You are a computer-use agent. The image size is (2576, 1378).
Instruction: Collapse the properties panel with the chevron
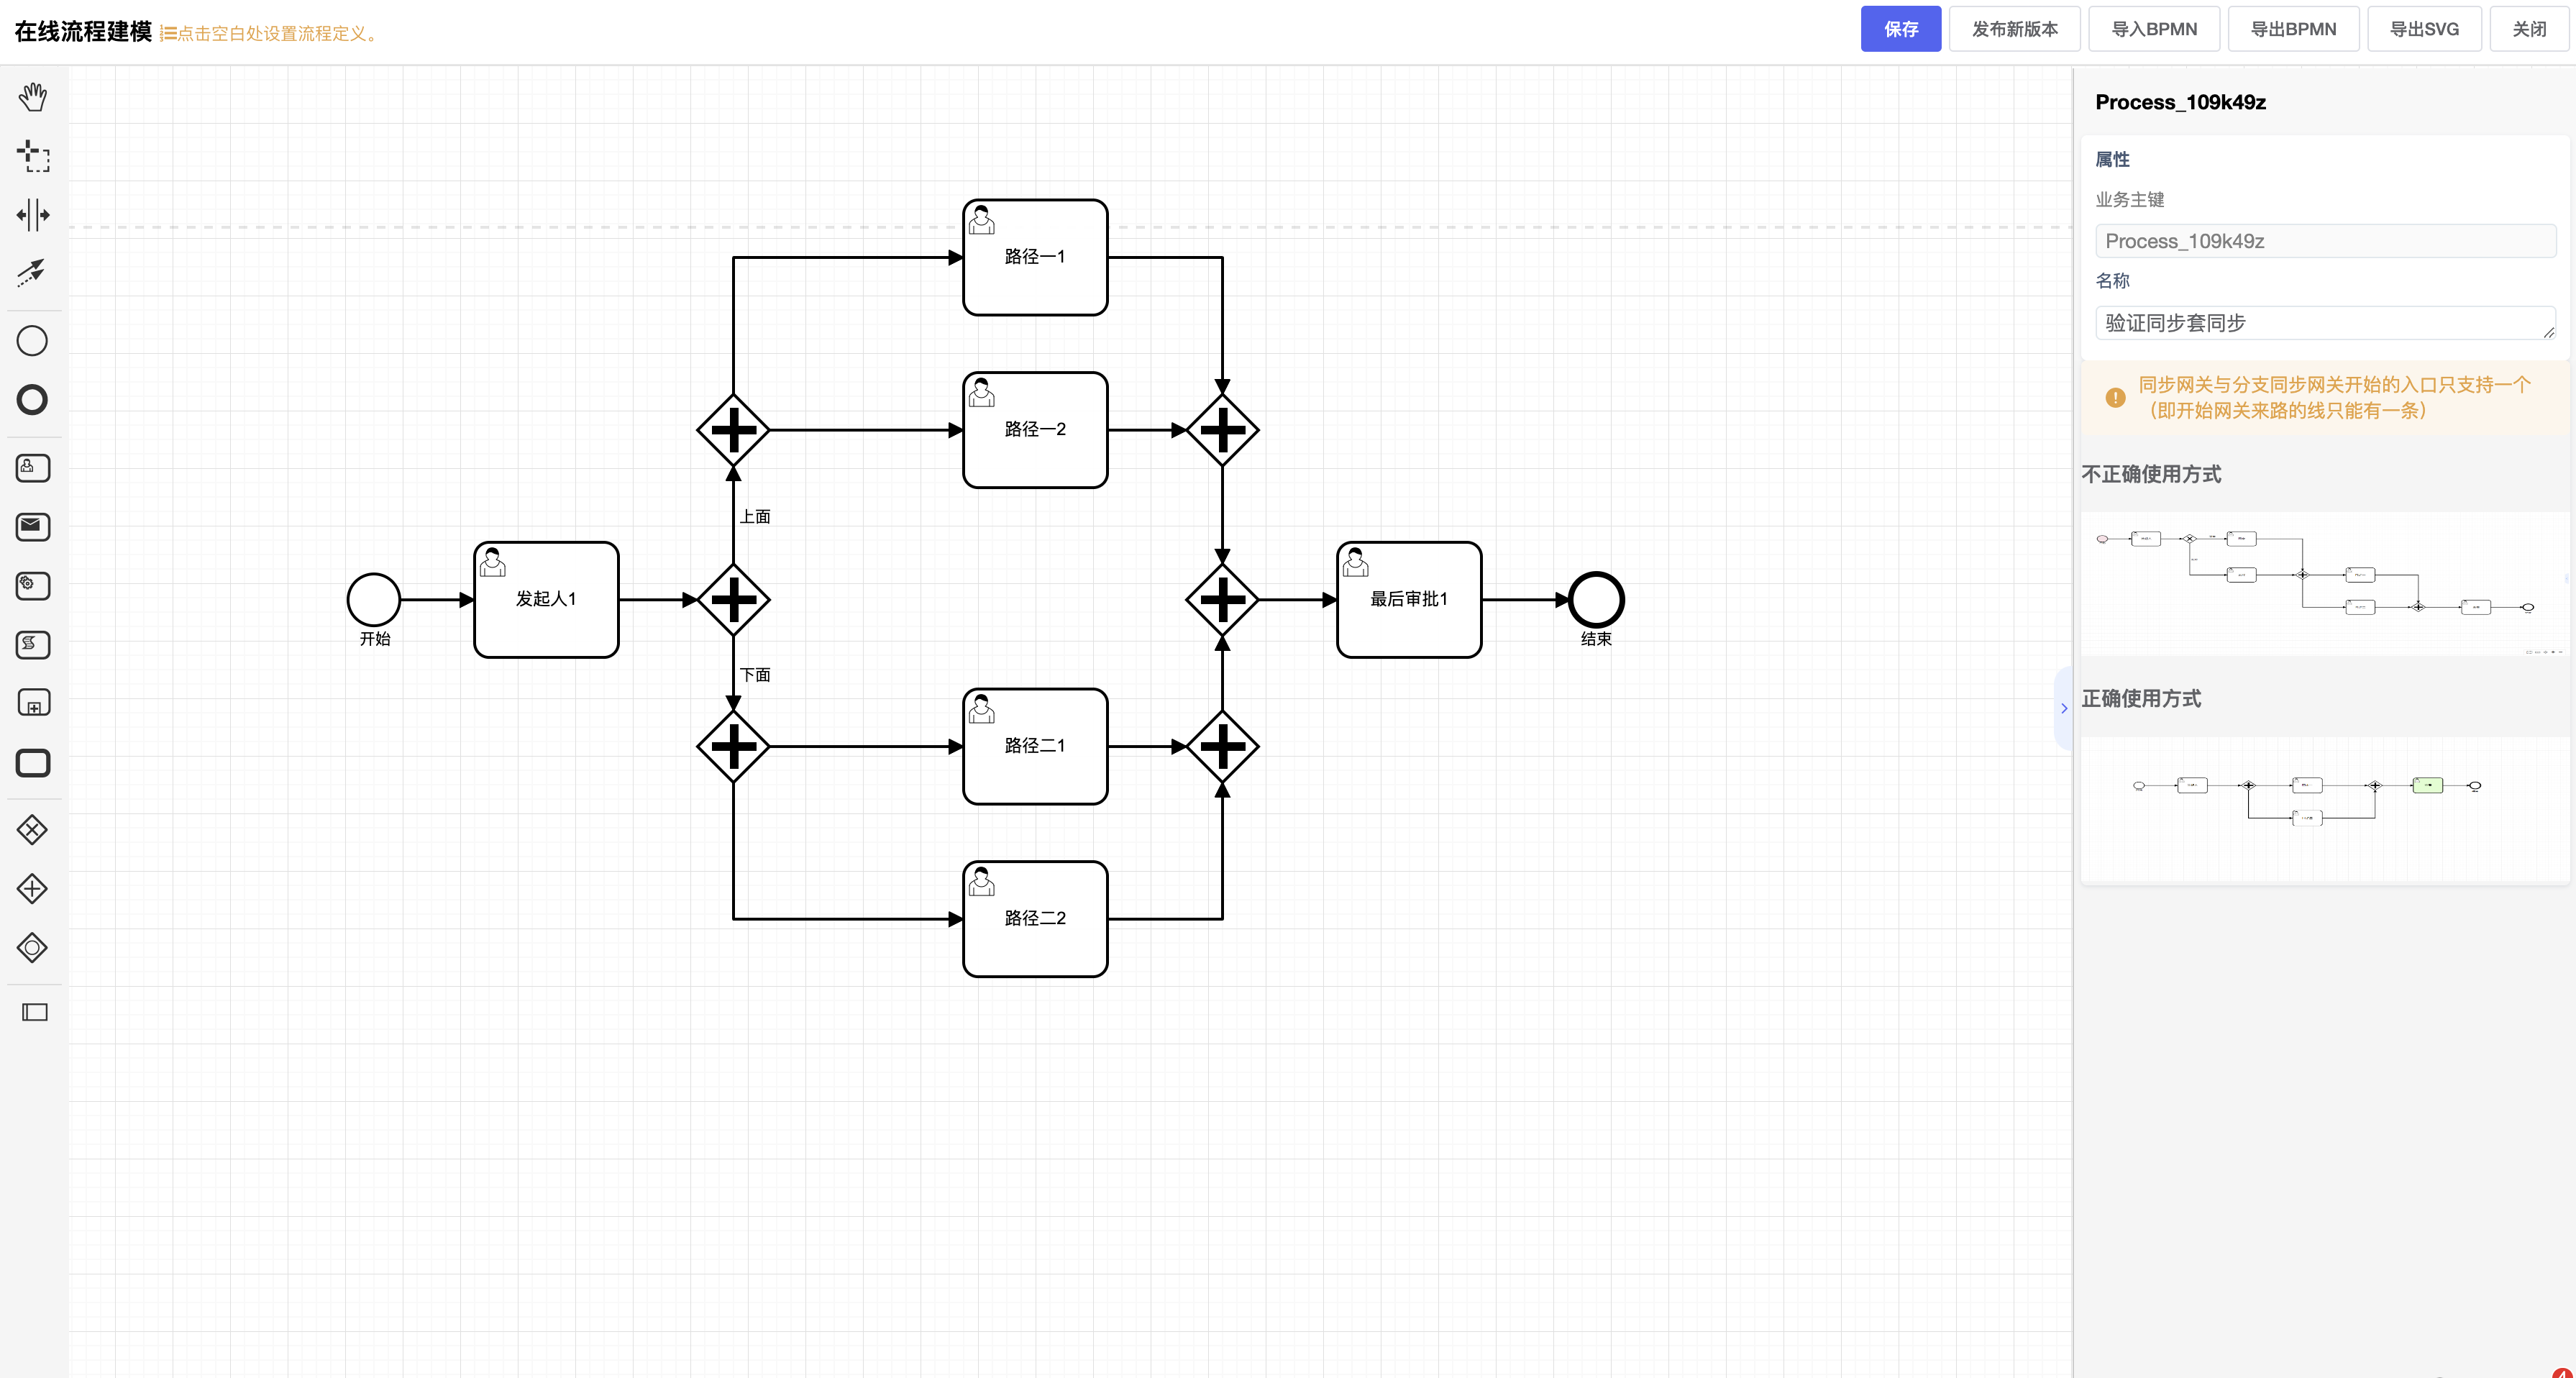tap(2063, 709)
